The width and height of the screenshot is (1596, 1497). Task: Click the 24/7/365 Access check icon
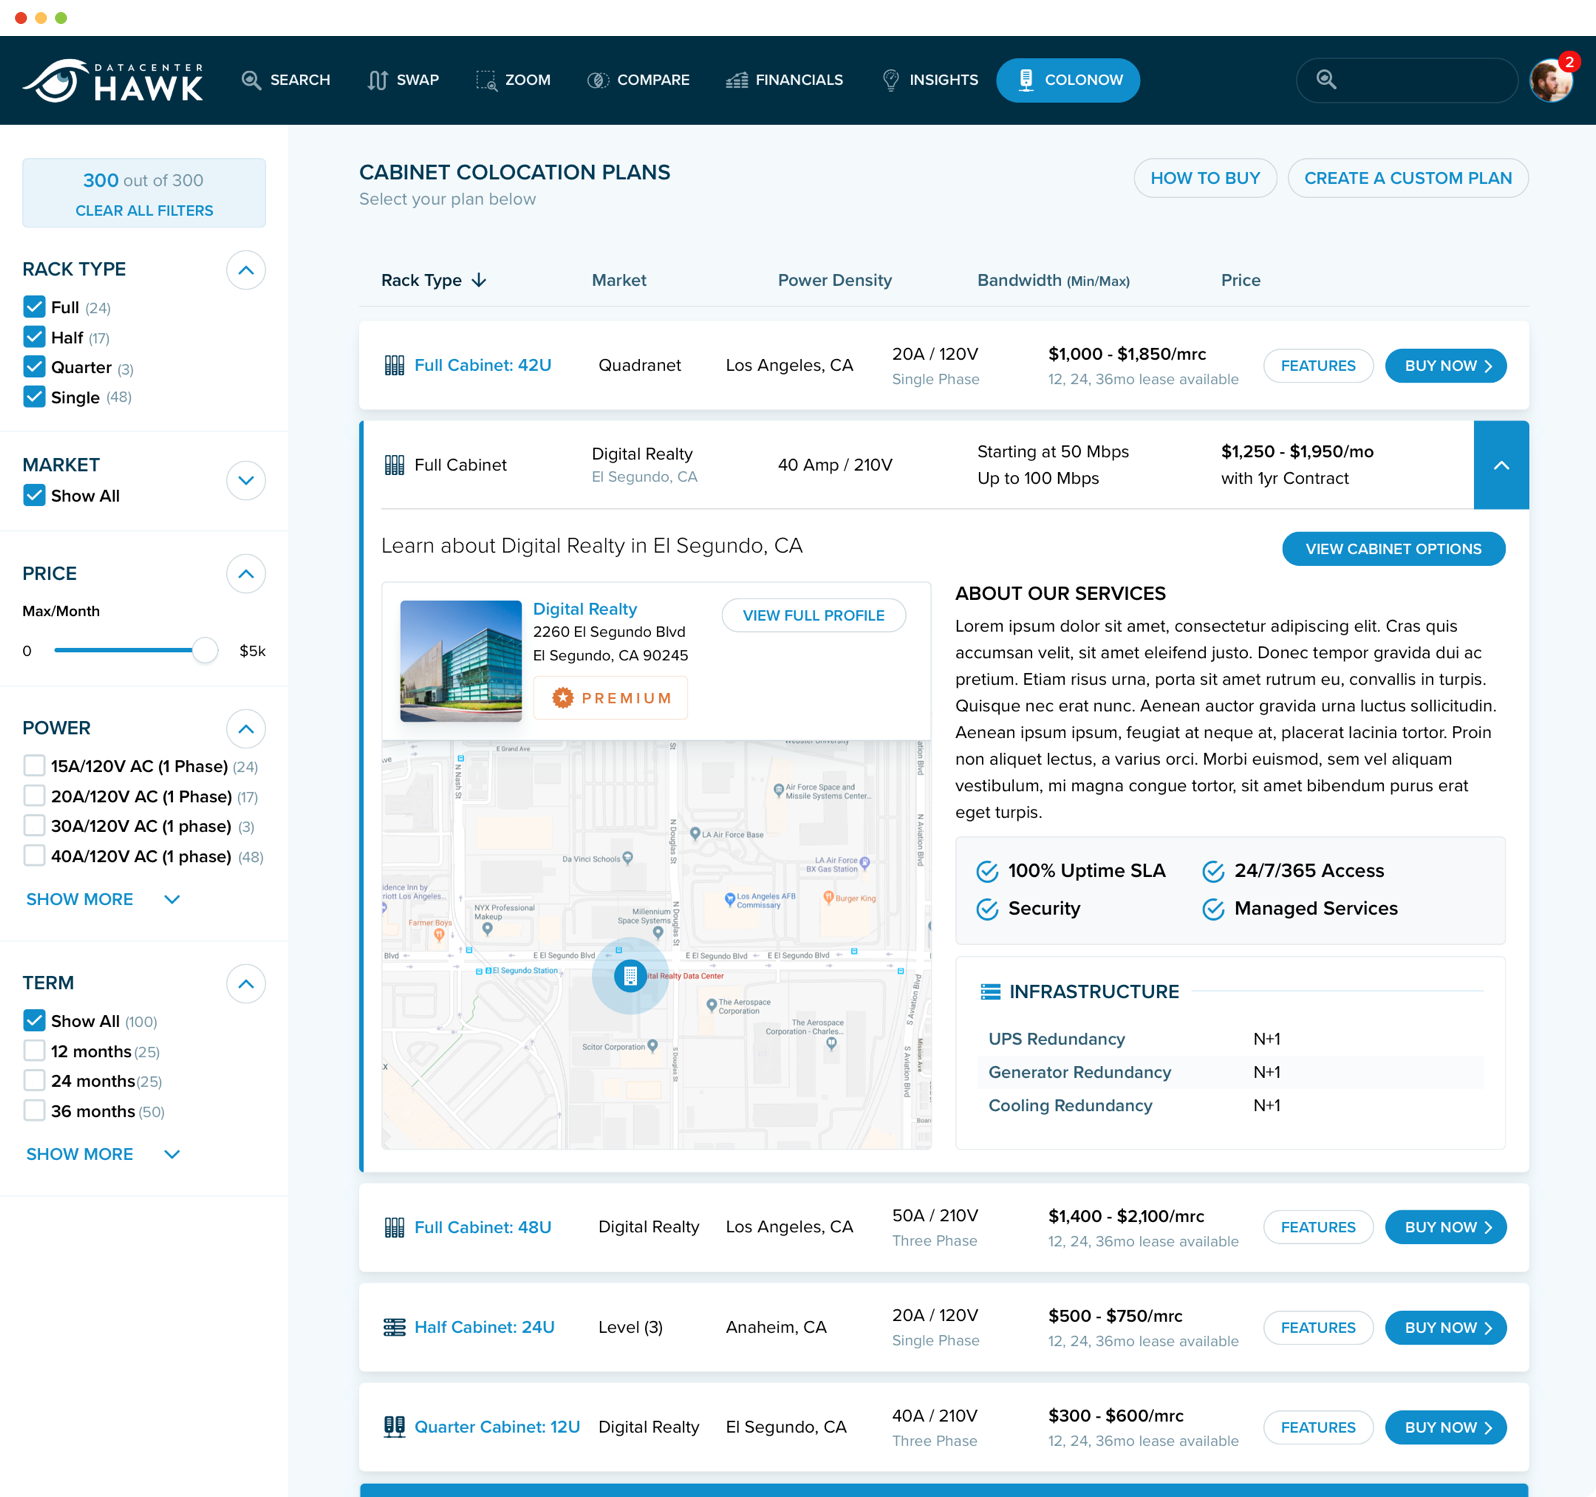(1213, 871)
